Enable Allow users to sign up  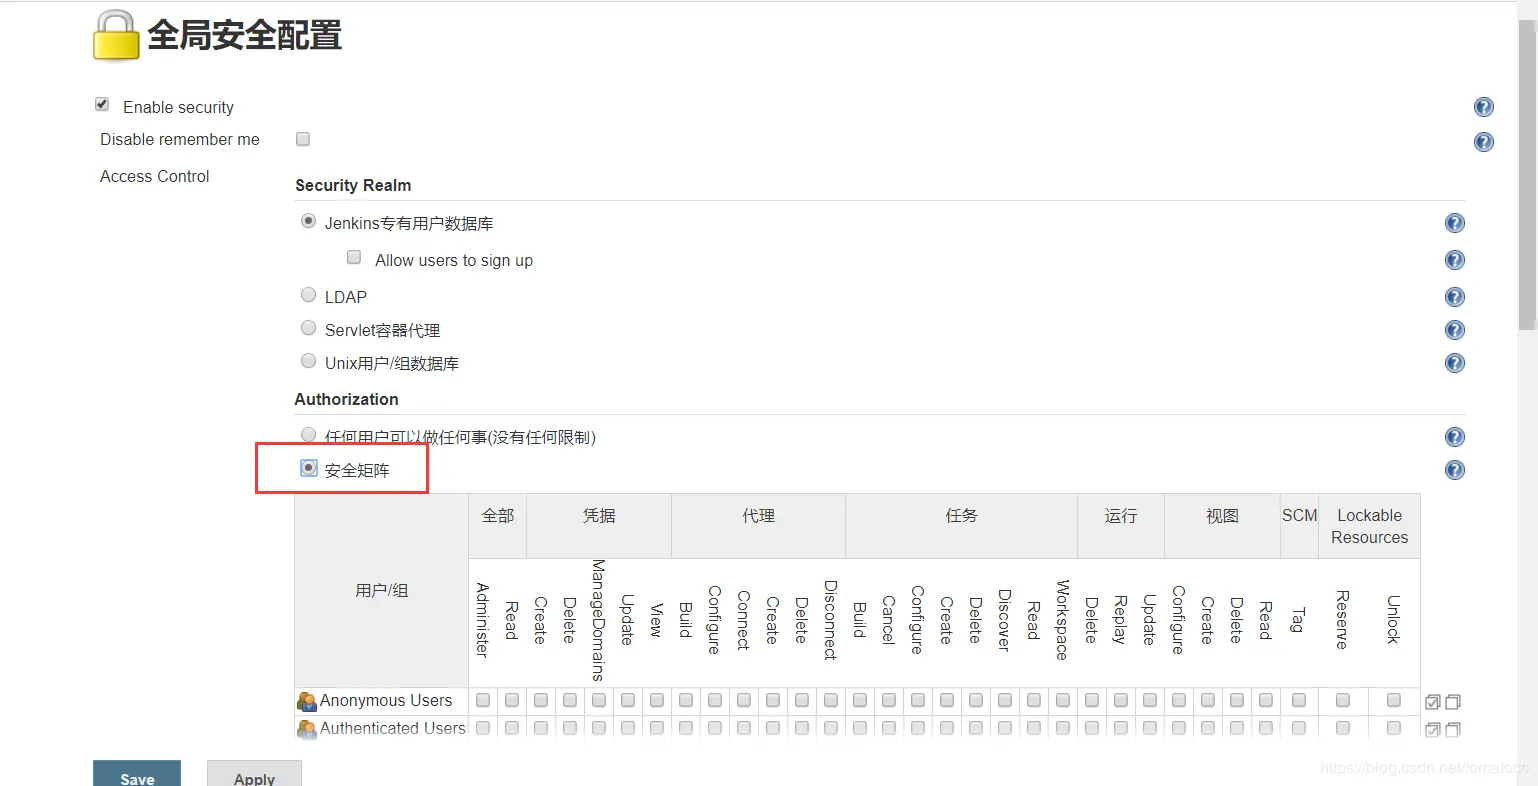tap(354, 257)
